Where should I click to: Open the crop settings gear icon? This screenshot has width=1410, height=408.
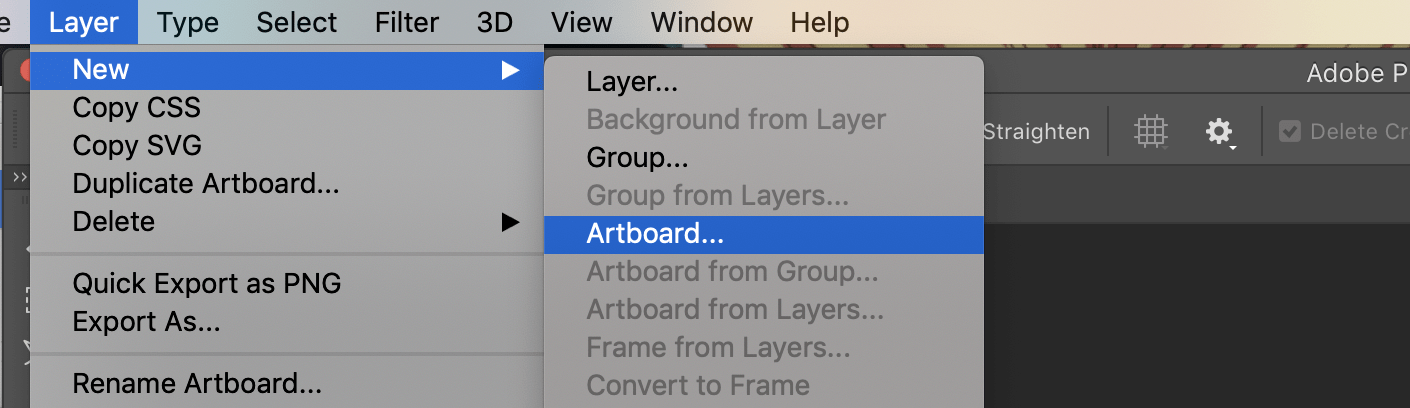pyautogui.click(x=1219, y=132)
